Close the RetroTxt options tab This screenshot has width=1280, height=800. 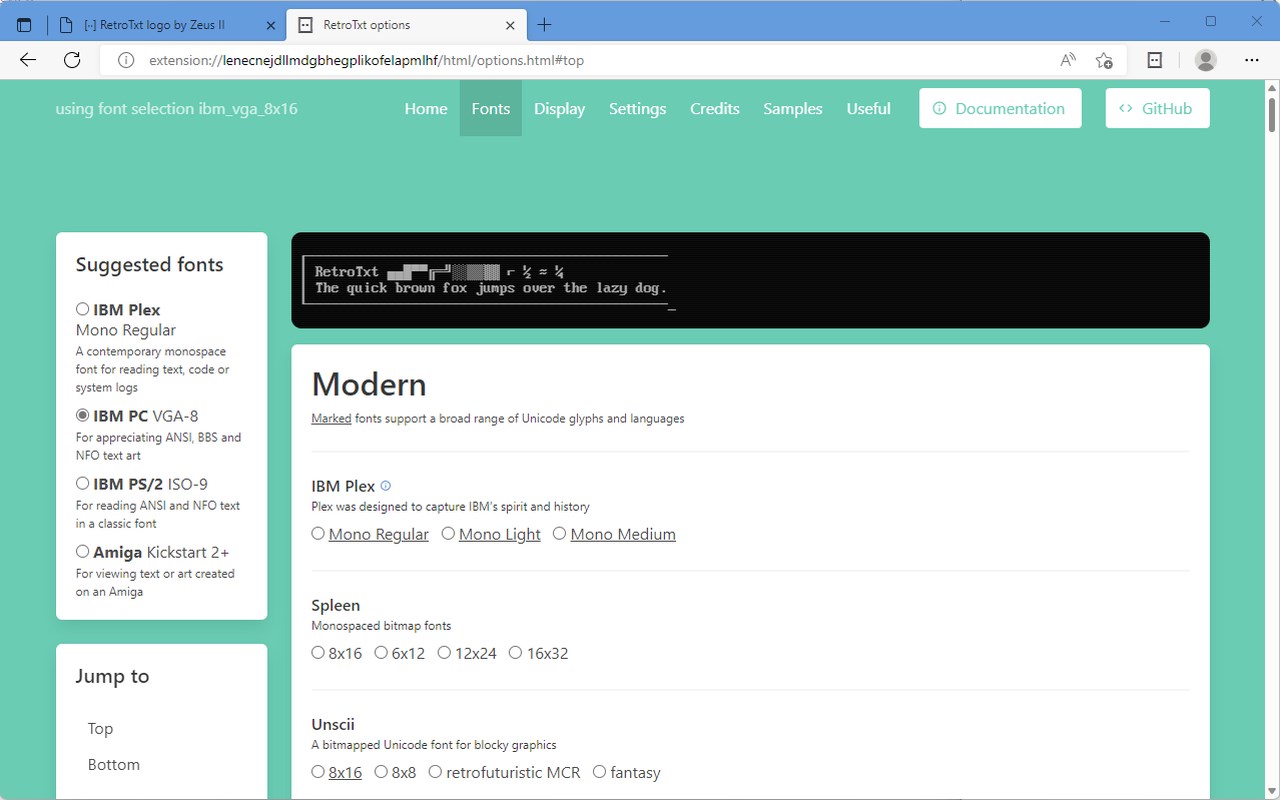pos(511,25)
